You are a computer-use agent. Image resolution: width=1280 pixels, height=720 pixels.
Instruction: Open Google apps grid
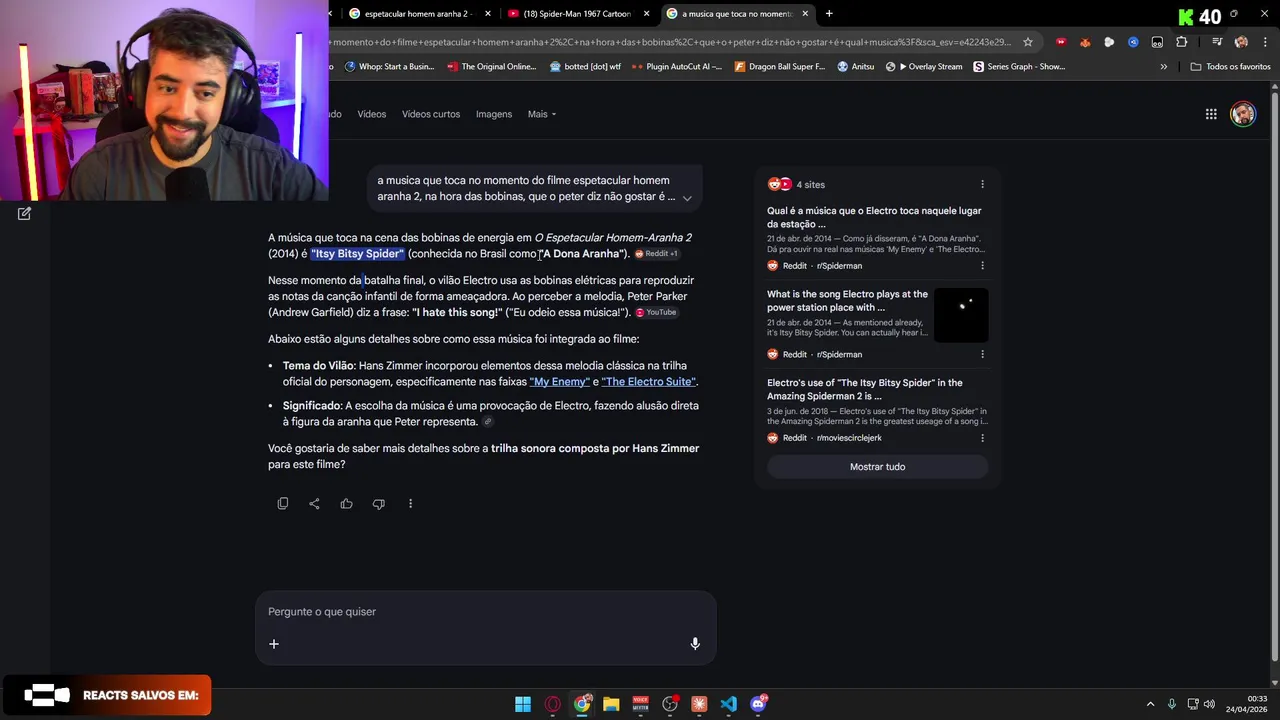1211,114
